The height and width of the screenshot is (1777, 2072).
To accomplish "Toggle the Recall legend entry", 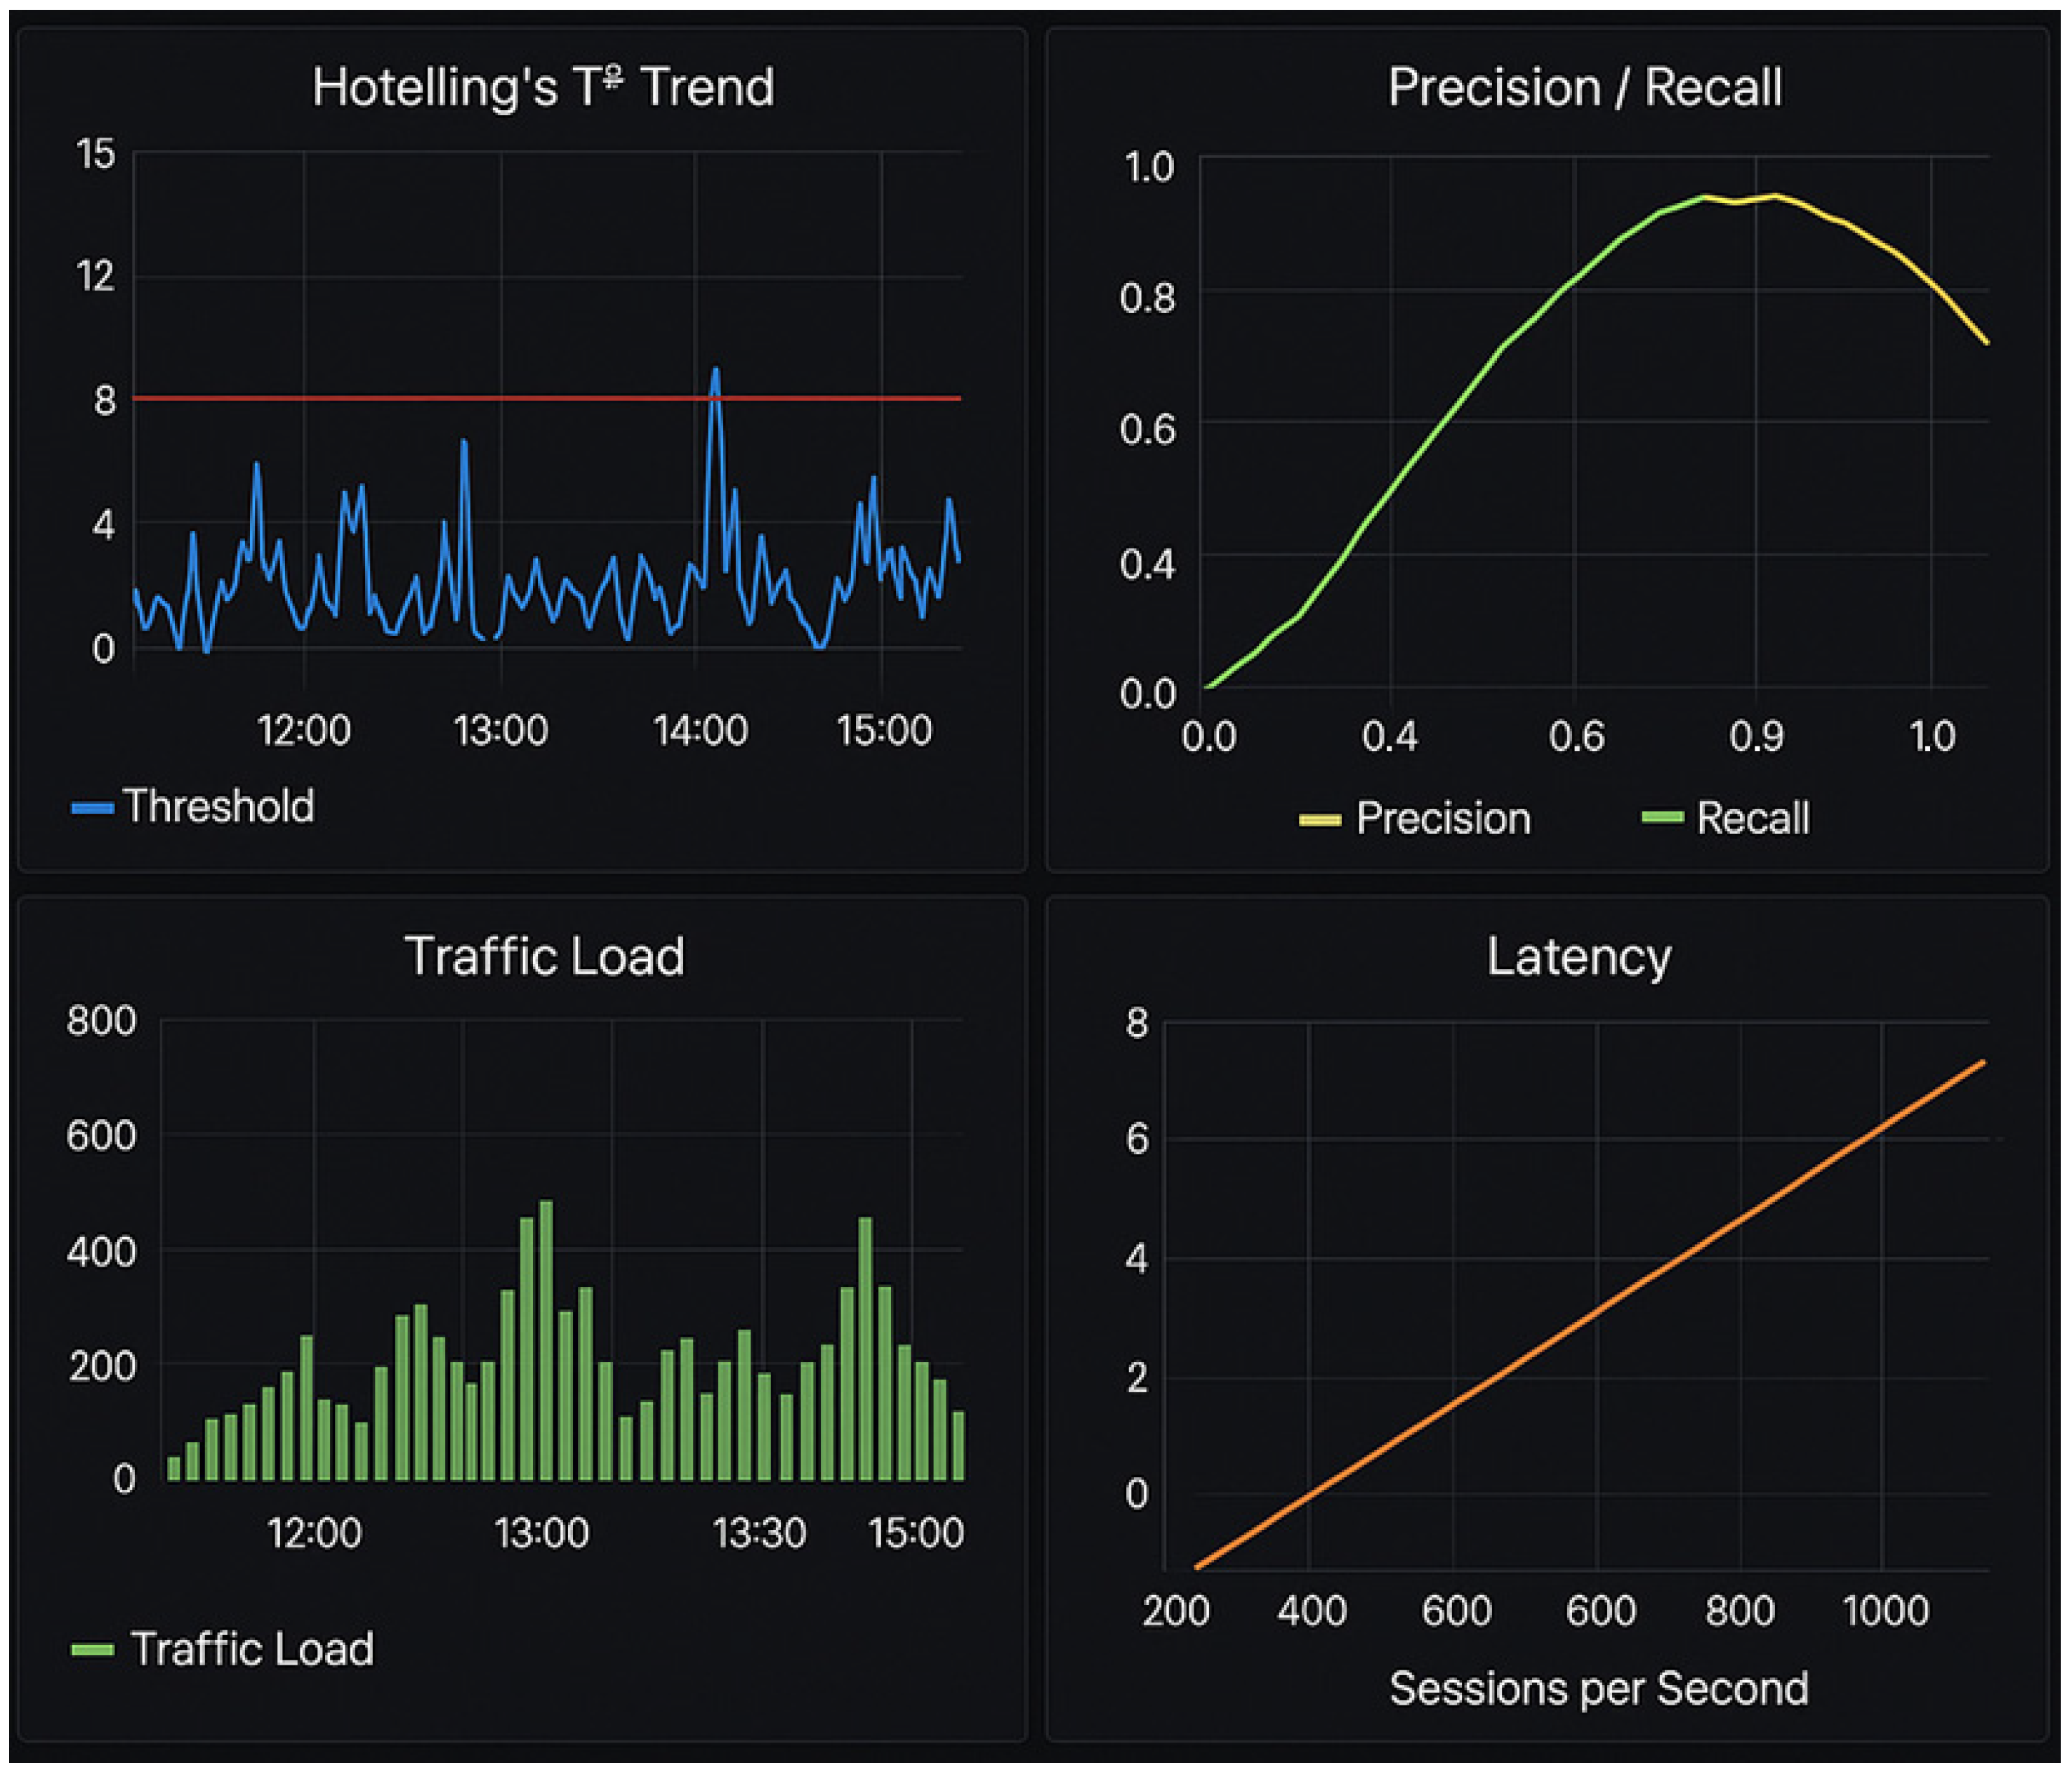I will tap(1726, 818).
